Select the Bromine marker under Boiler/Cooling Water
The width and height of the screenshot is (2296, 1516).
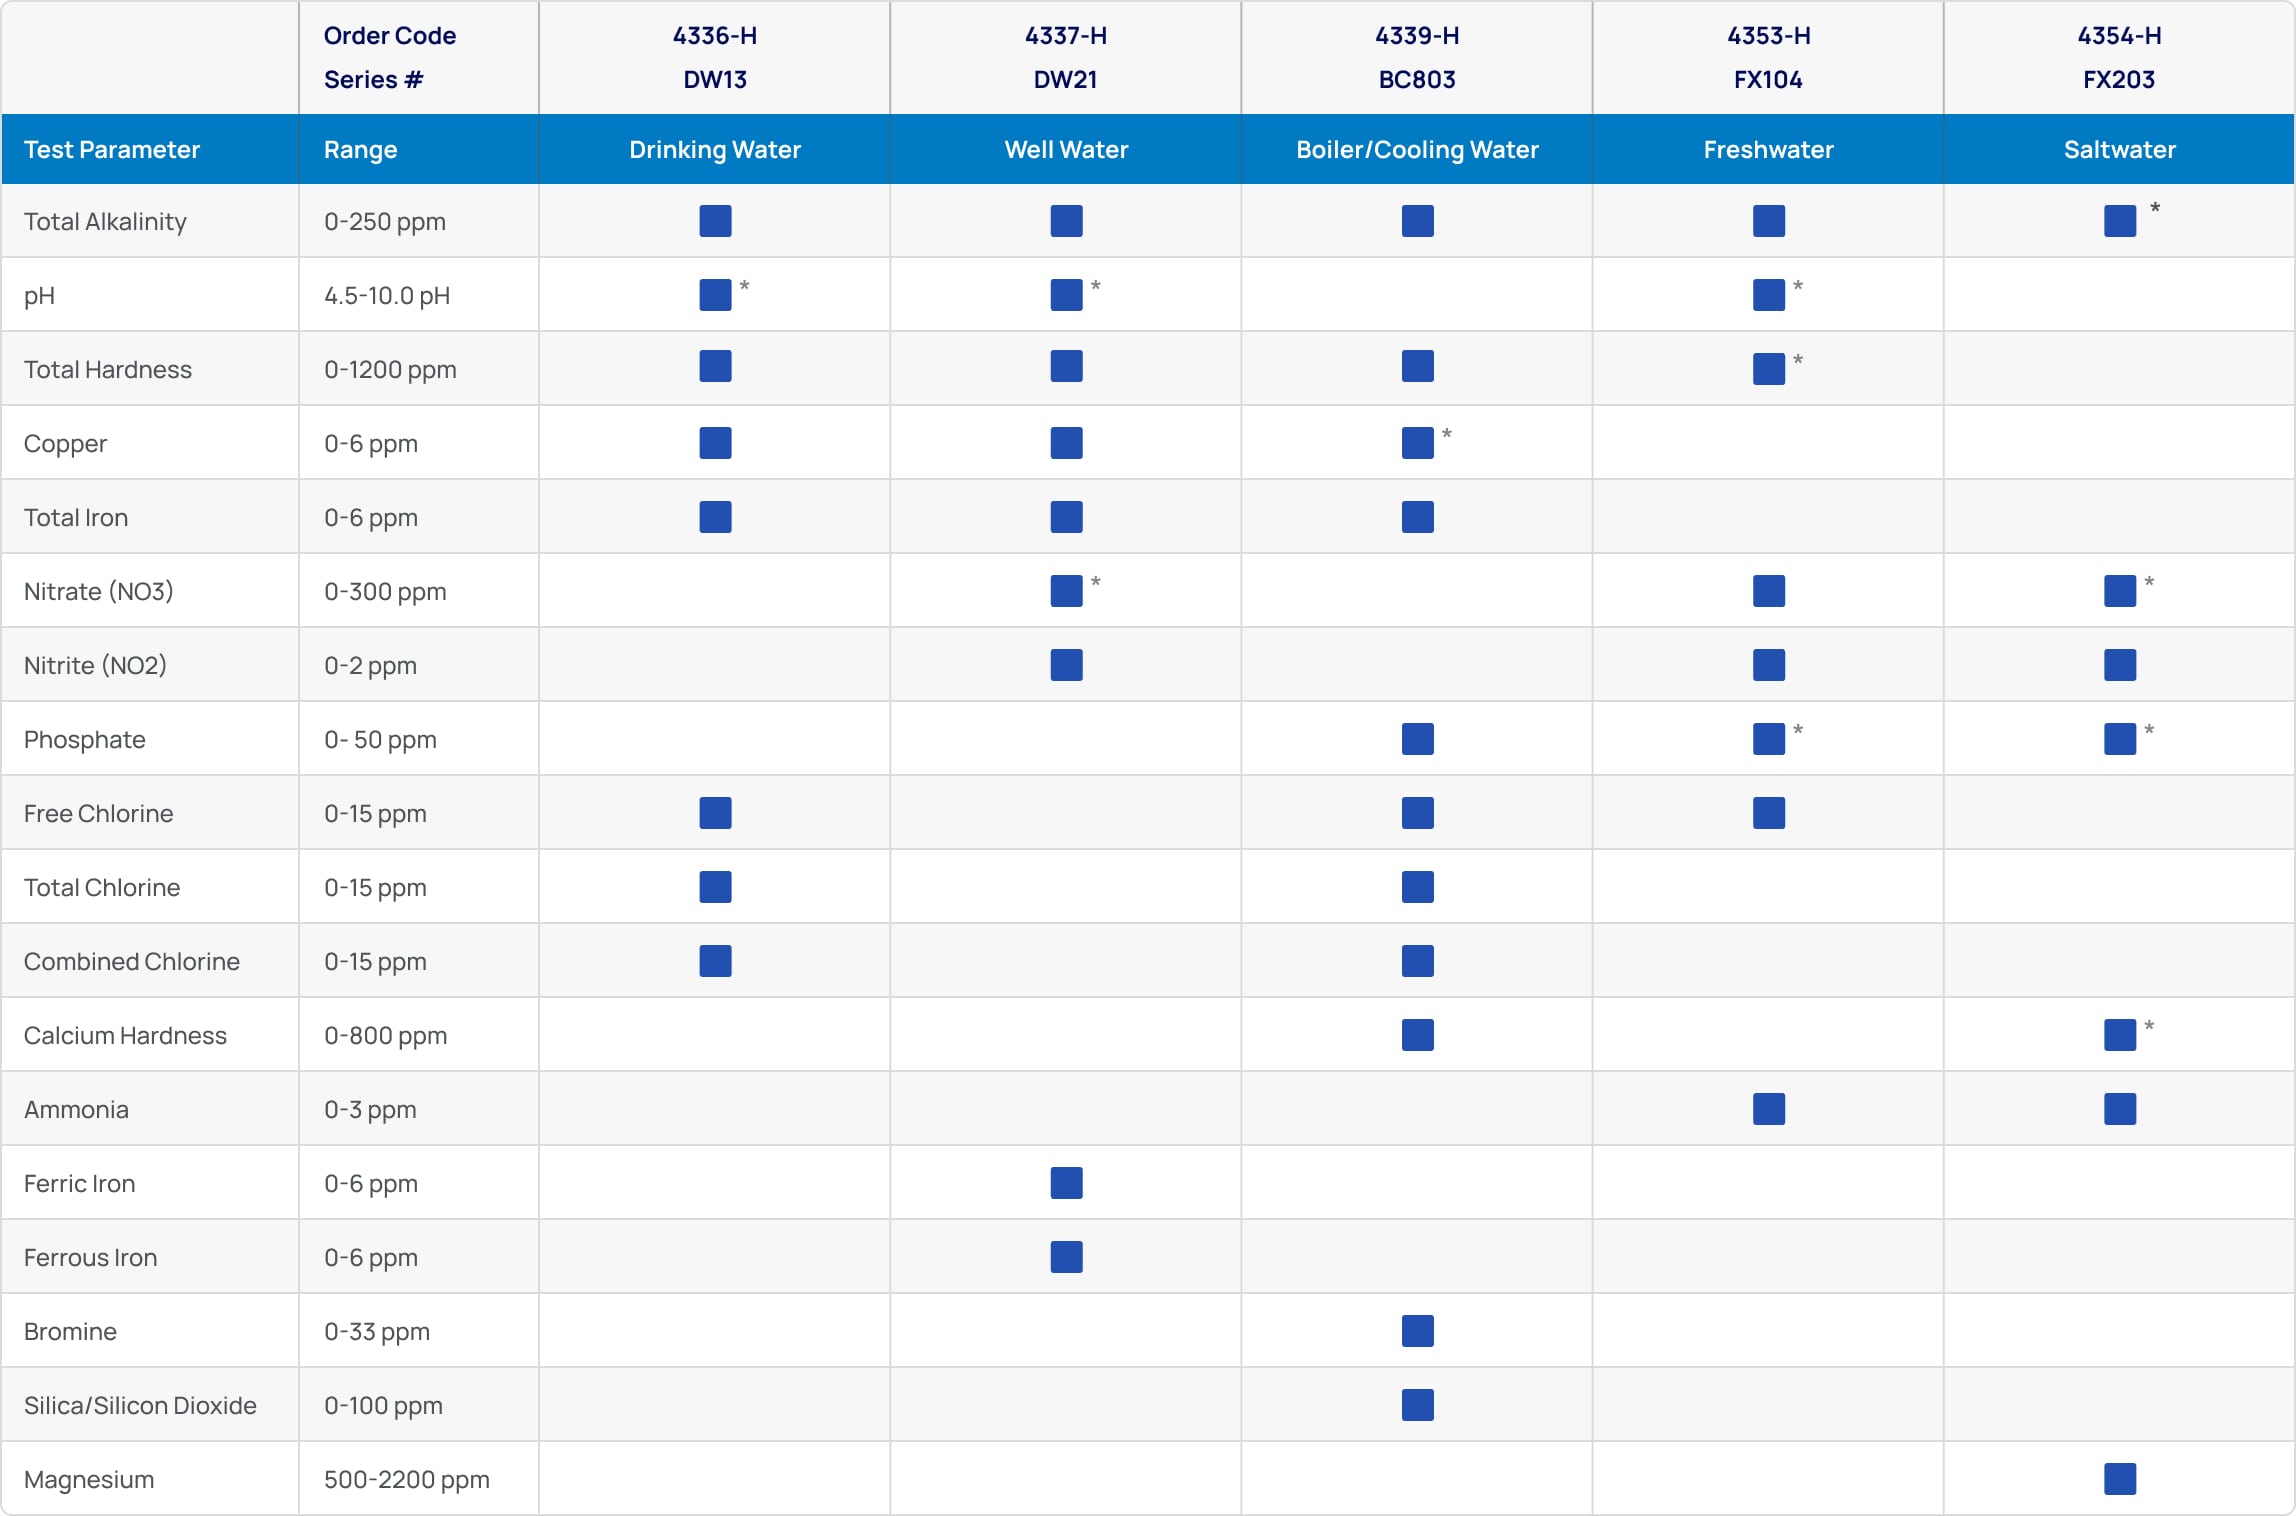point(1417,1330)
